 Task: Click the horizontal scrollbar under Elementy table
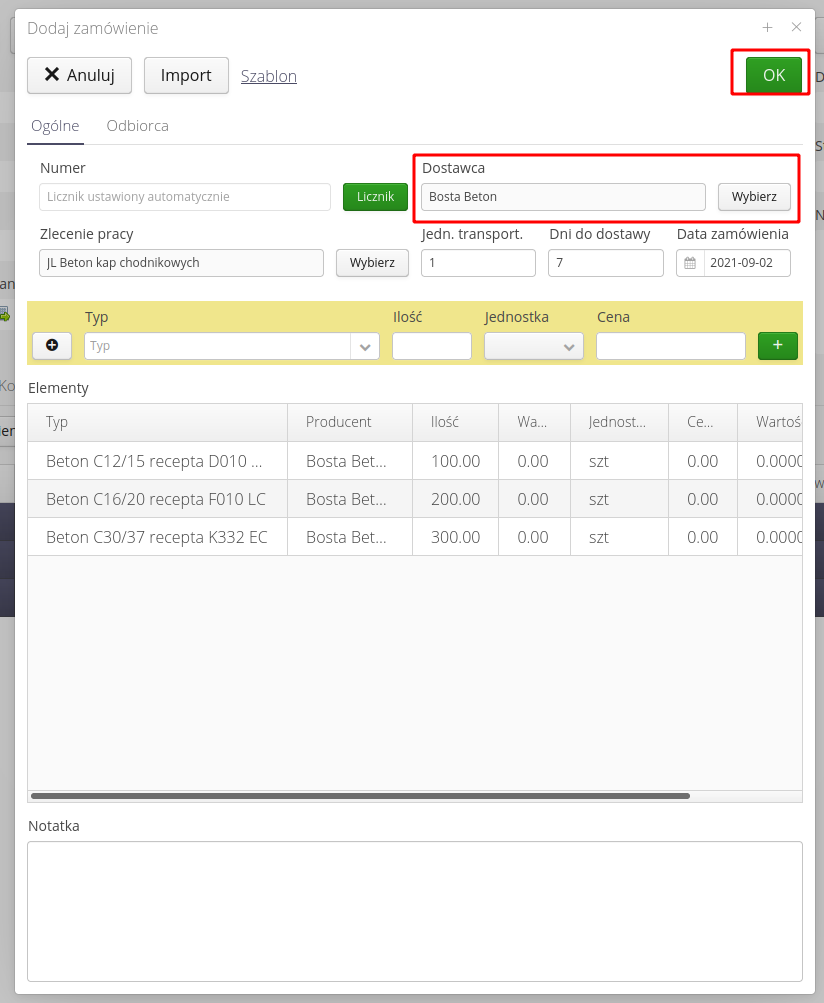click(x=360, y=796)
